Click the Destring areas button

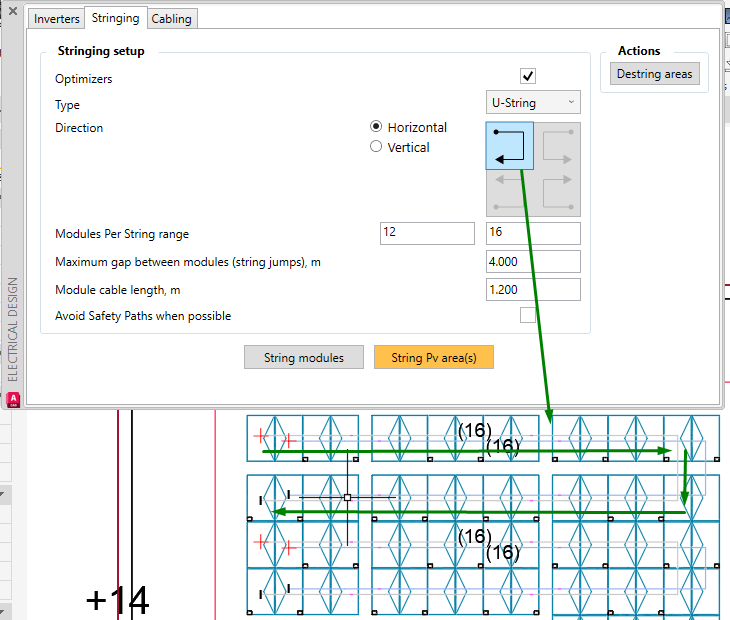pyautogui.click(x=655, y=74)
